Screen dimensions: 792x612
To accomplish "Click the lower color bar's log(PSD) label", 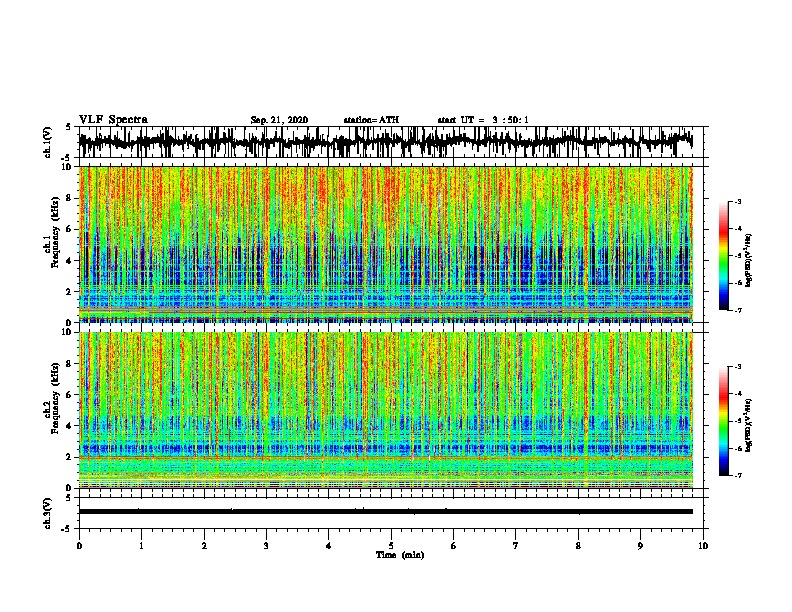I will tap(748, 425).
